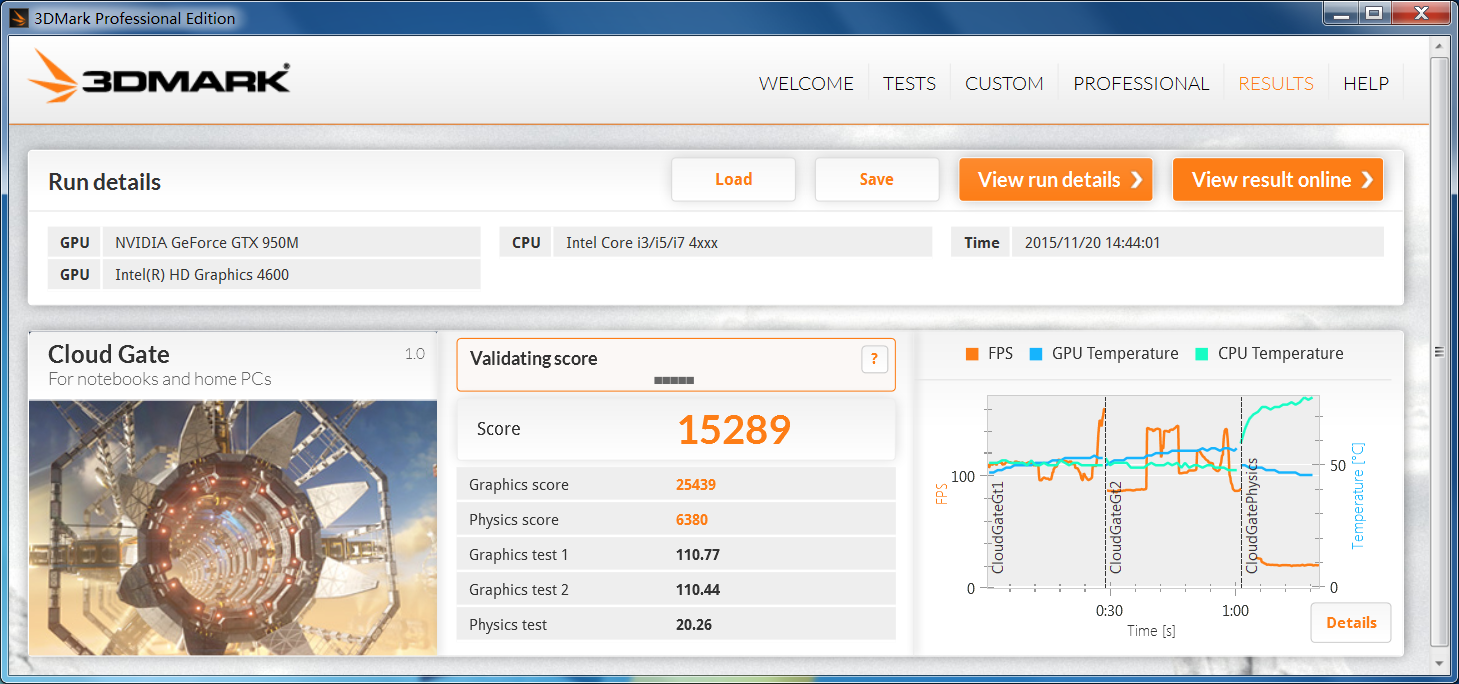This screenshot has height=684, width=1459.
Task: Open View run details
Action: click(x=1056, y=180)
